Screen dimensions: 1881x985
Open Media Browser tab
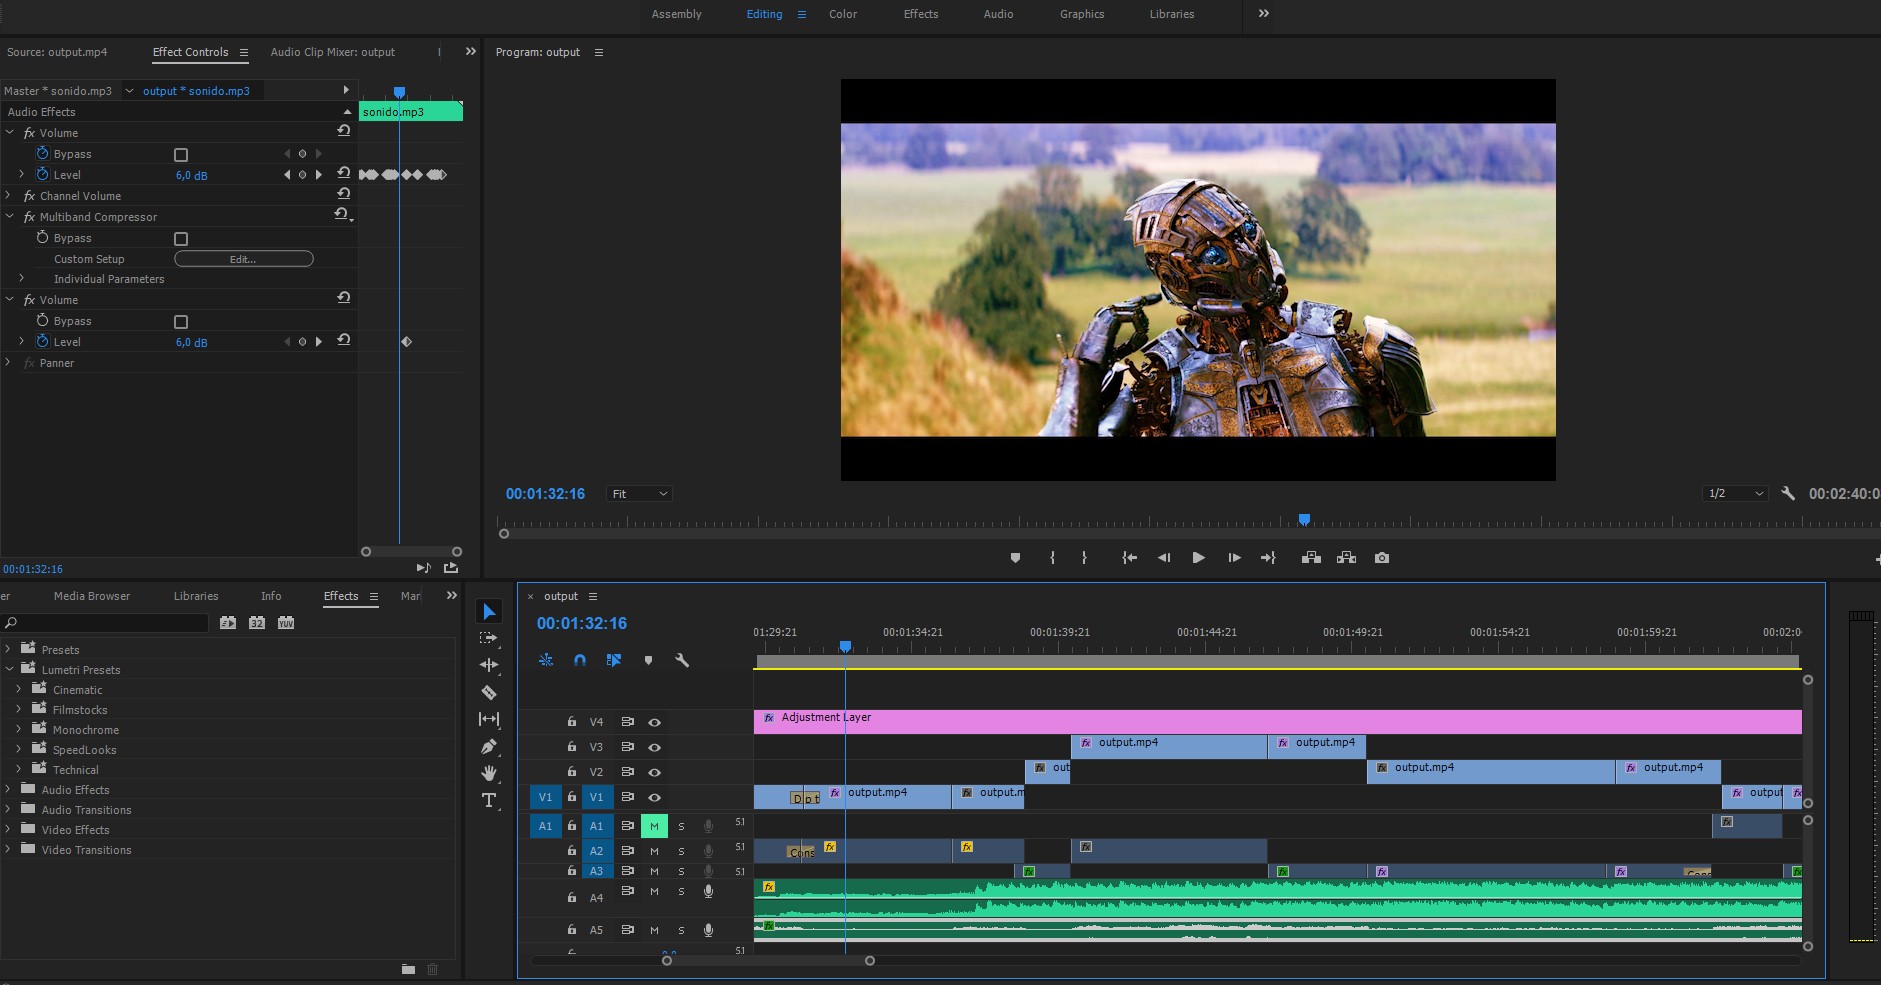tap(92, 596)
